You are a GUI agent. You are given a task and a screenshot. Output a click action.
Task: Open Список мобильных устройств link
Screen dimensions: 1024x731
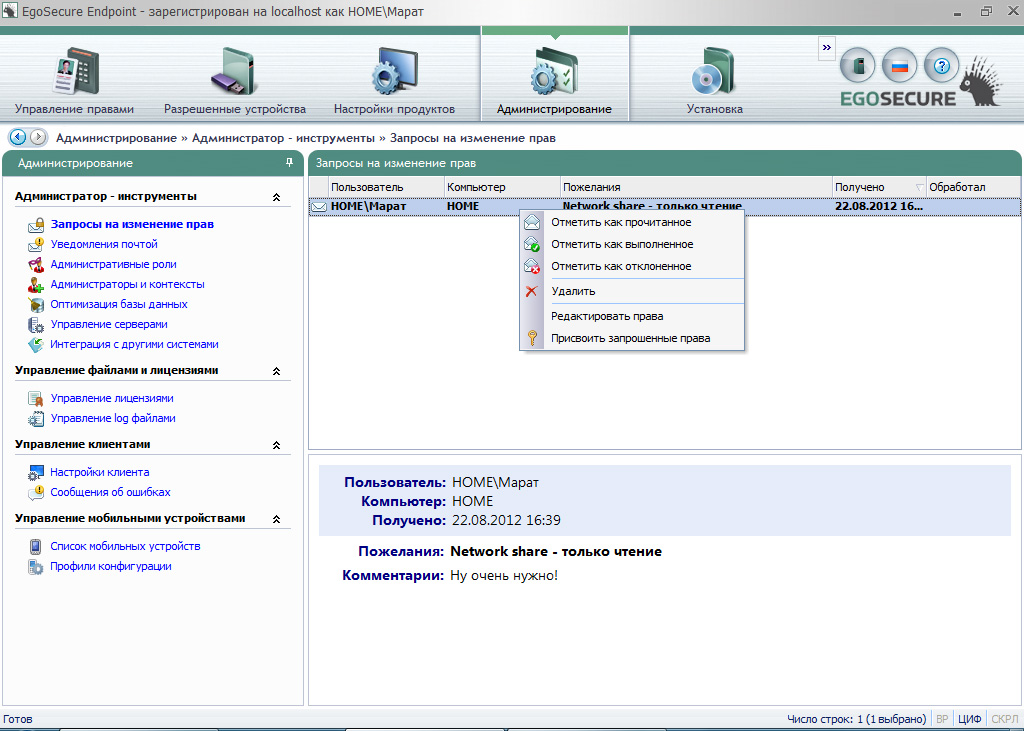point(125,546)
